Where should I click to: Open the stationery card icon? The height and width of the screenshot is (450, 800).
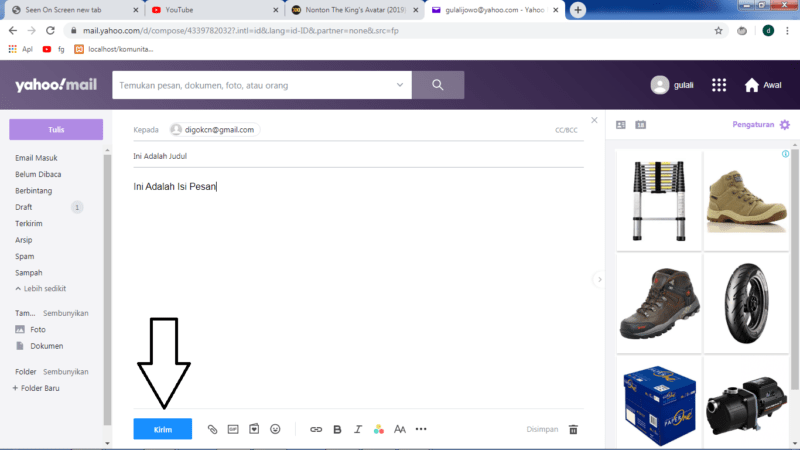254,429
